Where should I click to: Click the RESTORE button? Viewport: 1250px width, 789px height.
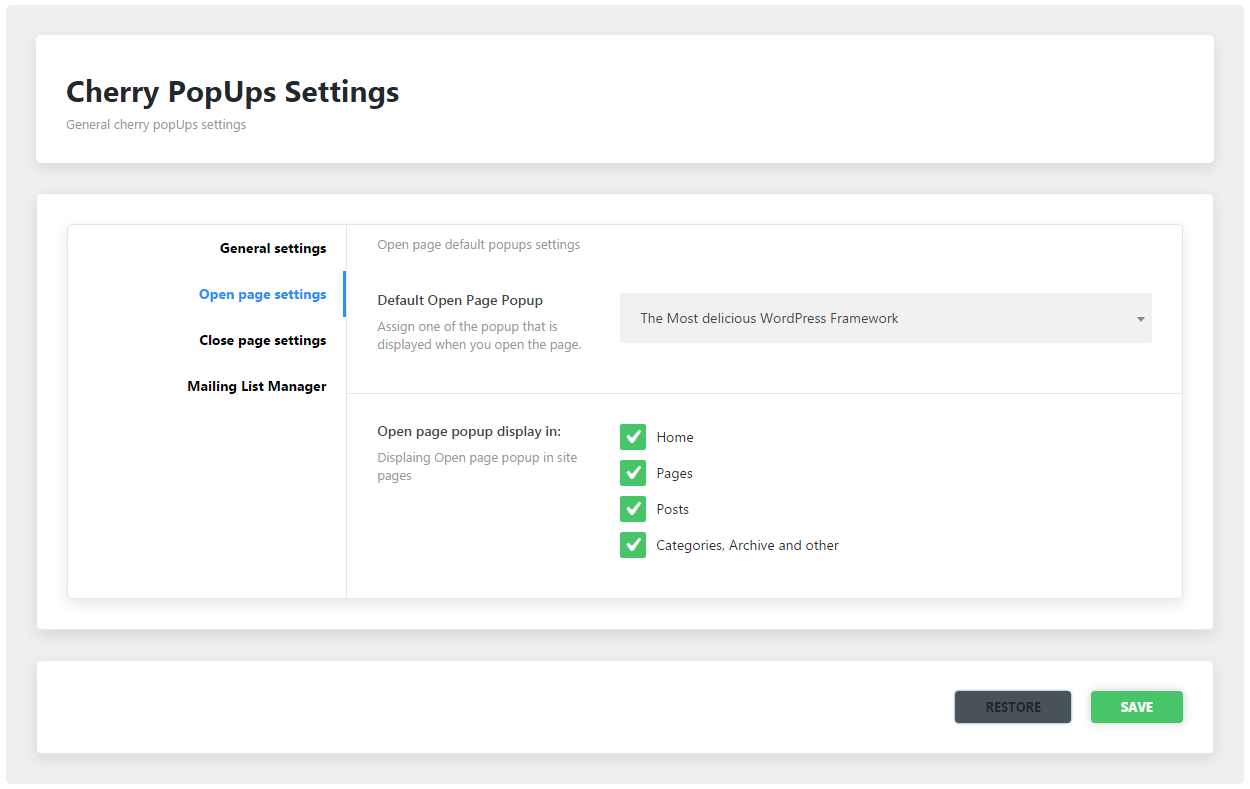[x=1012, y=707]
